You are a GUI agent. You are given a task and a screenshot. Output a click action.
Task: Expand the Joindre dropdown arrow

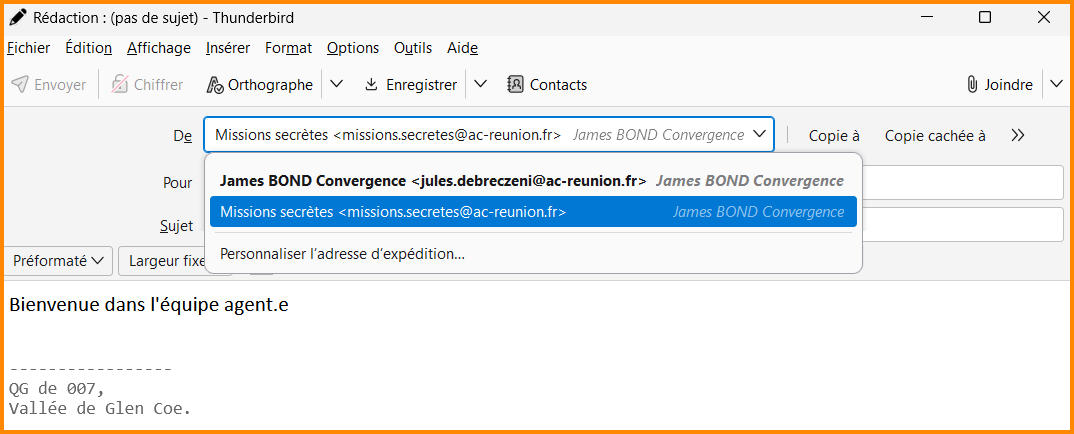click(x=1057, y=85)
